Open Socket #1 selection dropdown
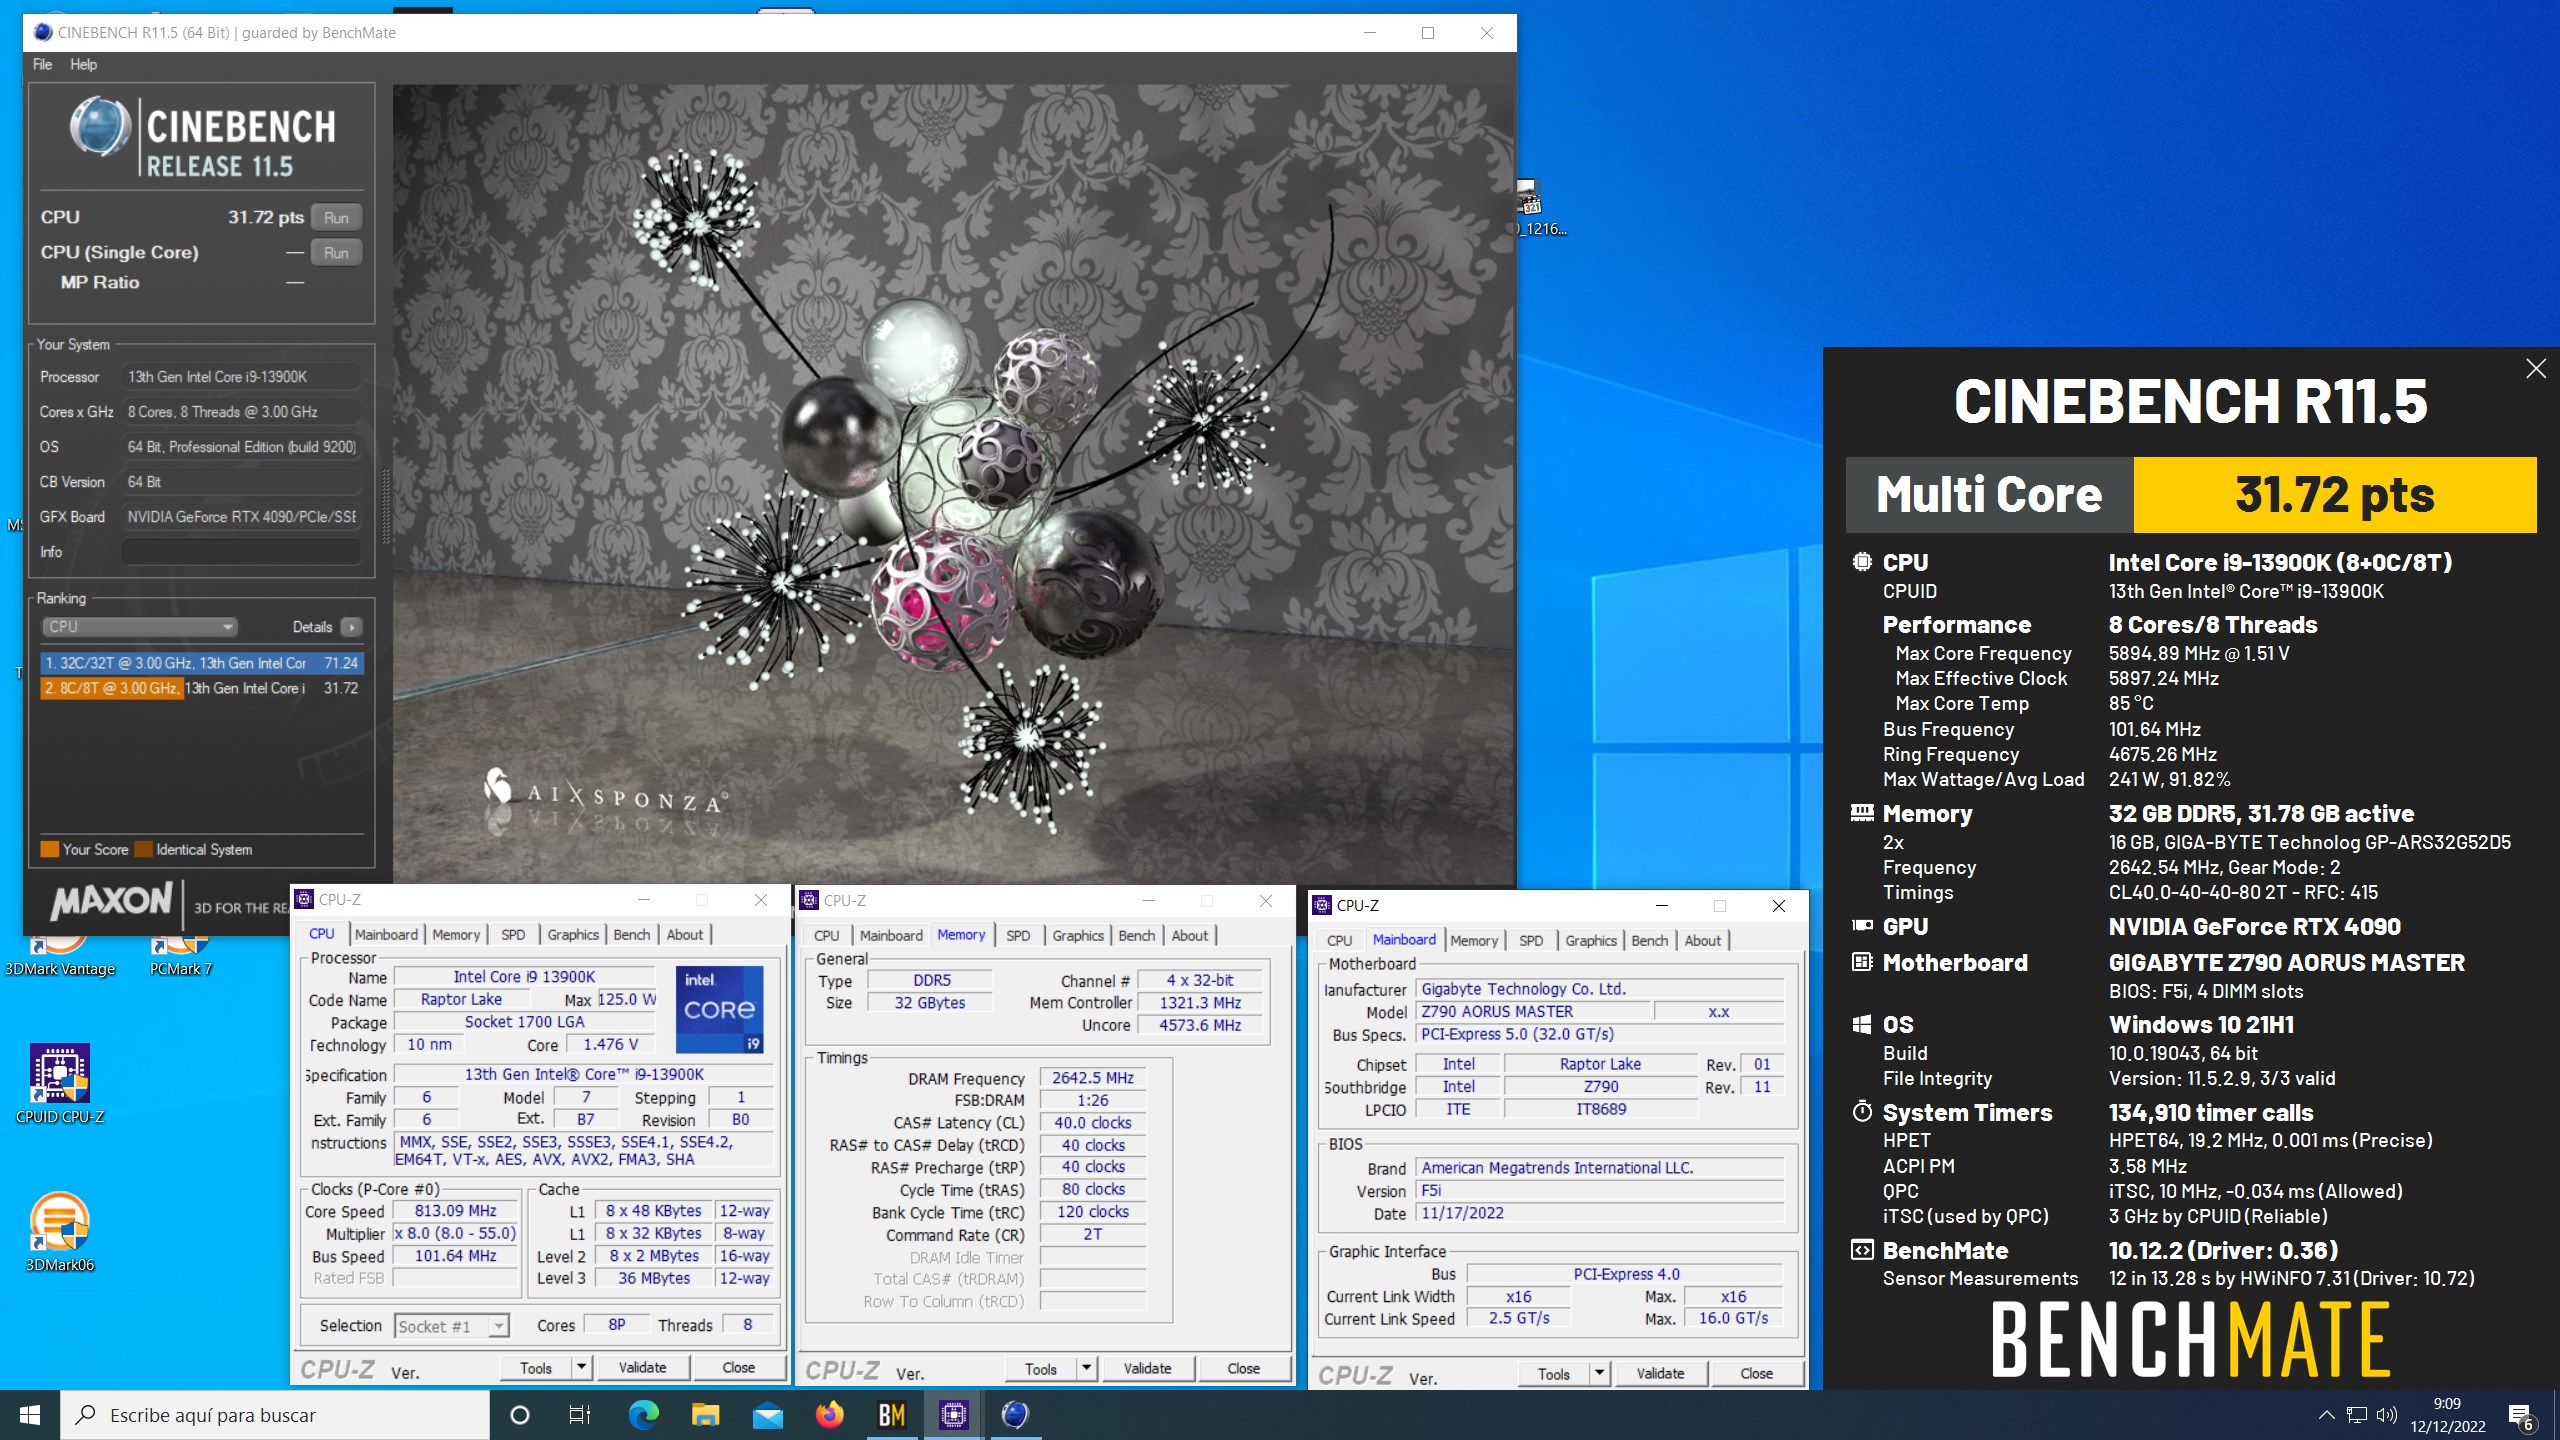The image size is (2560, 1440). tap(452, 1326)
